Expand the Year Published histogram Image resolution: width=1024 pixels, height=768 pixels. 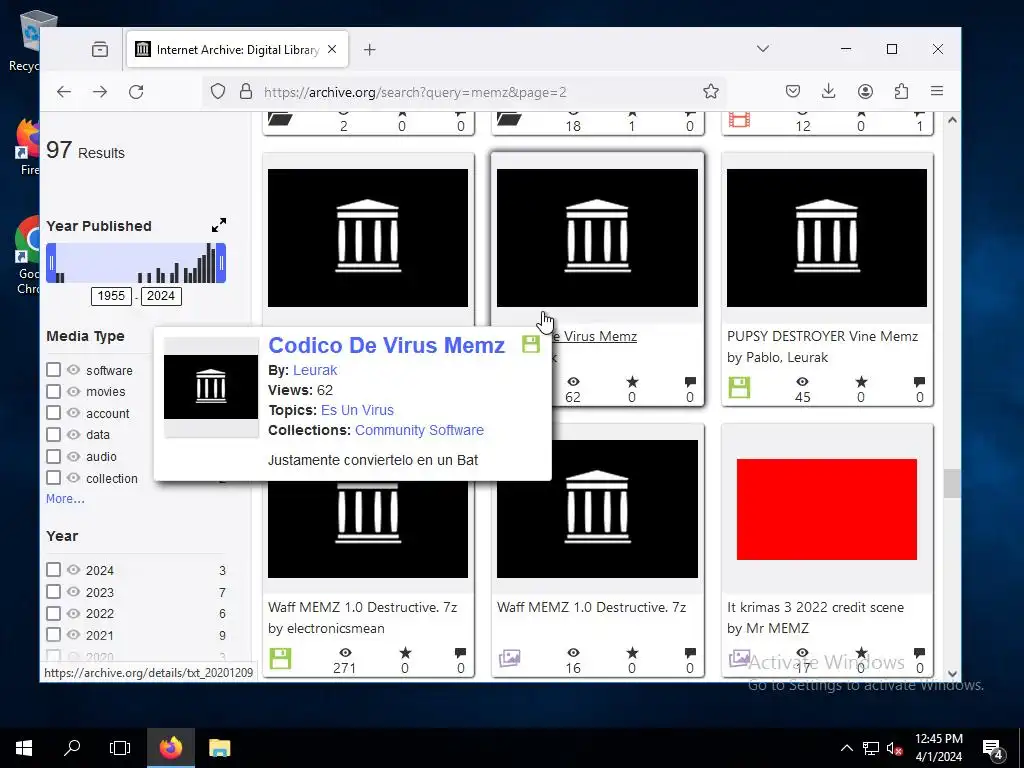click(219, 225)
